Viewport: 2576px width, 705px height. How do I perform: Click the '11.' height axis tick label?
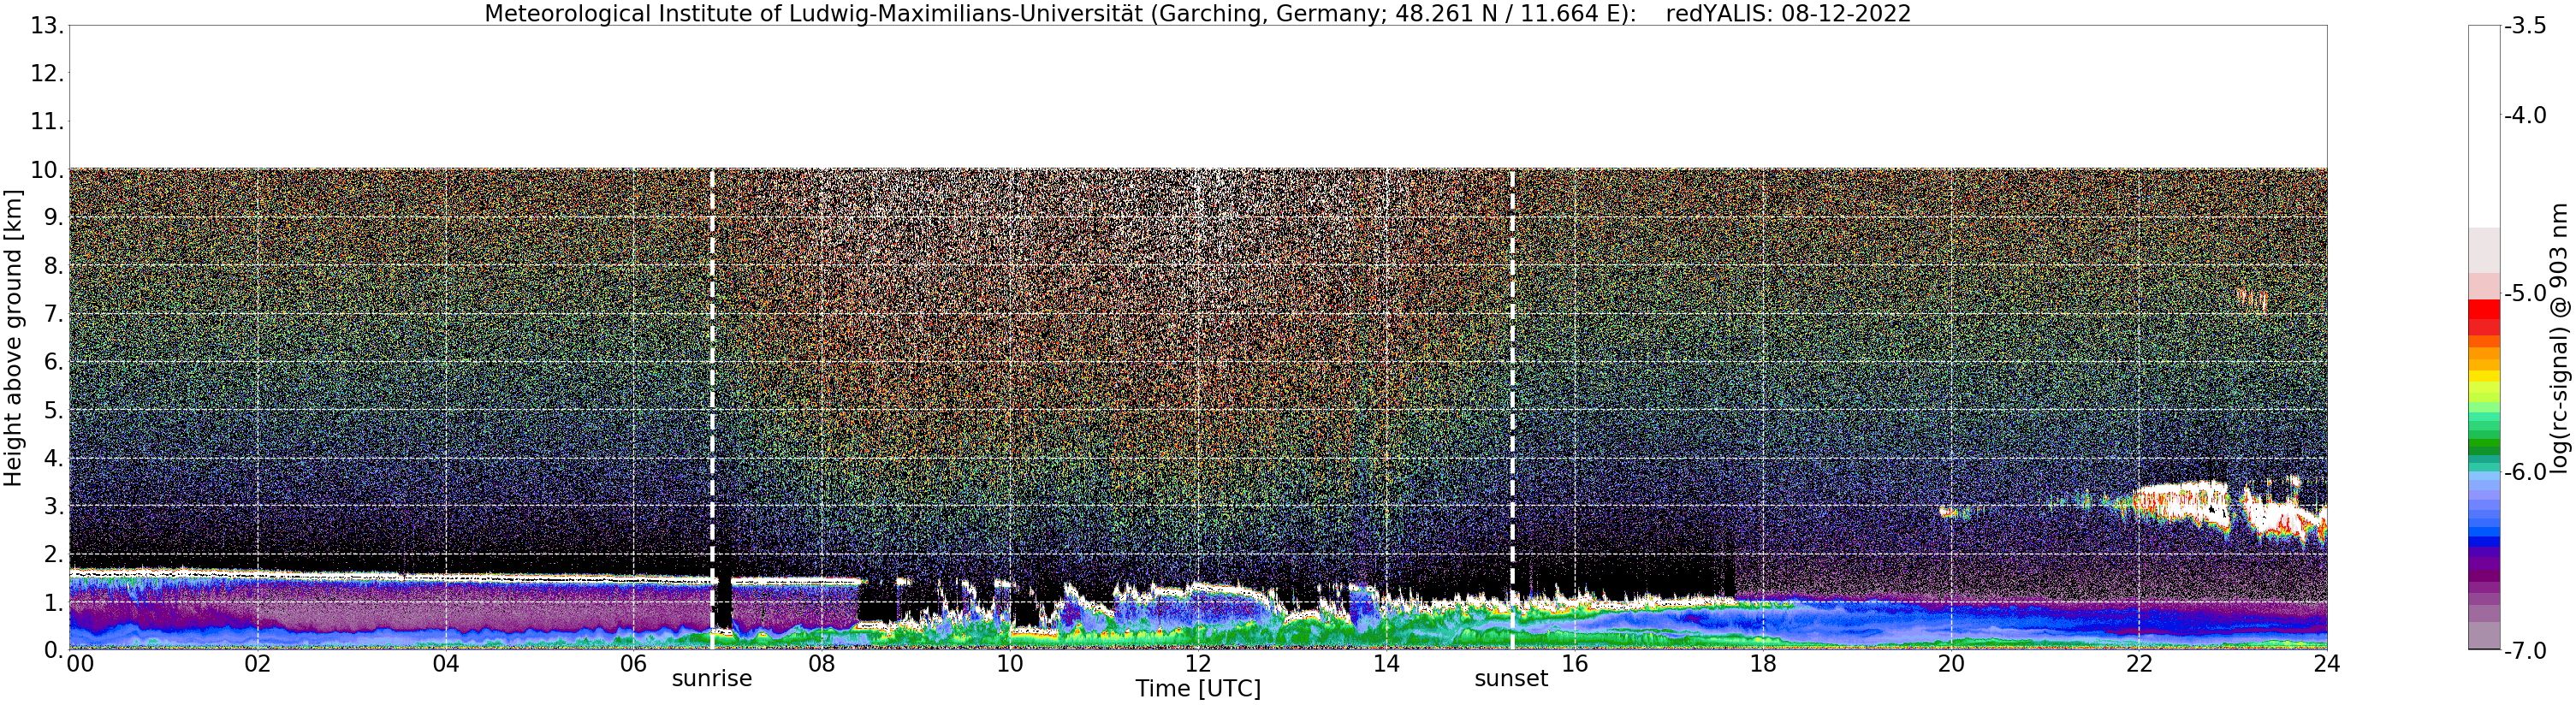[x=47, y=122]
